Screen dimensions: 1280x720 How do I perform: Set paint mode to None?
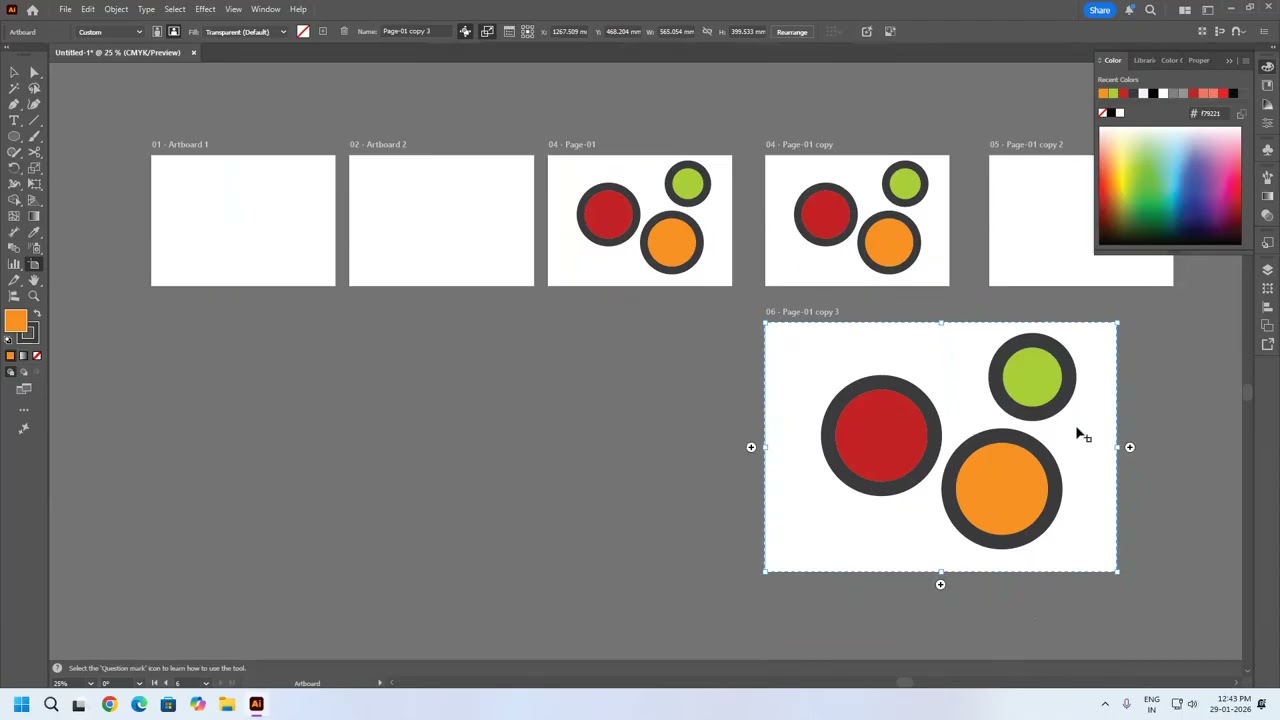(37, 356)
